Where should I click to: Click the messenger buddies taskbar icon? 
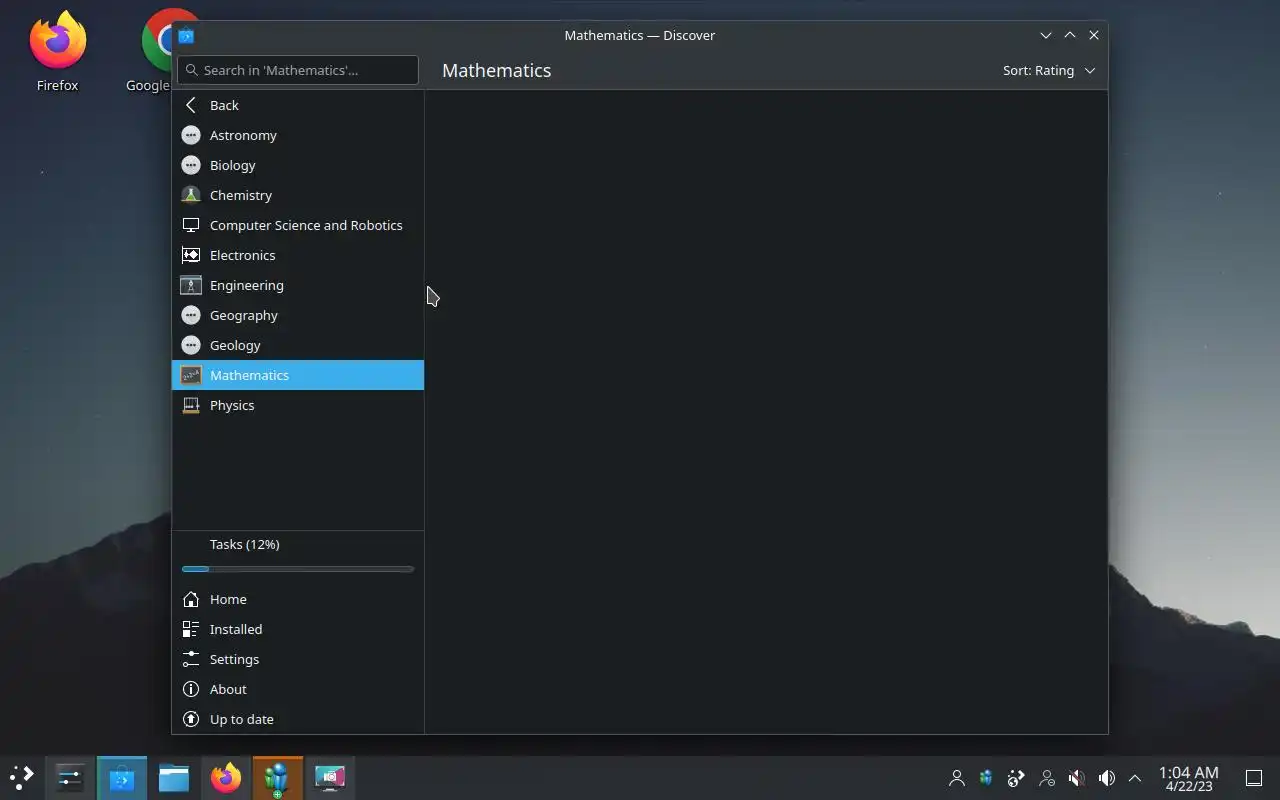pos(278,777)
